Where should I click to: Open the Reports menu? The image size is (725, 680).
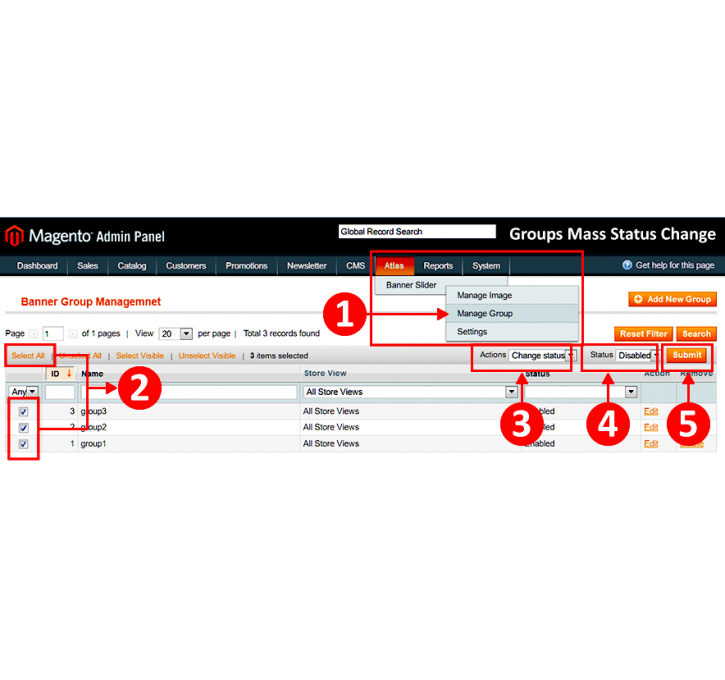coord(438,266)
